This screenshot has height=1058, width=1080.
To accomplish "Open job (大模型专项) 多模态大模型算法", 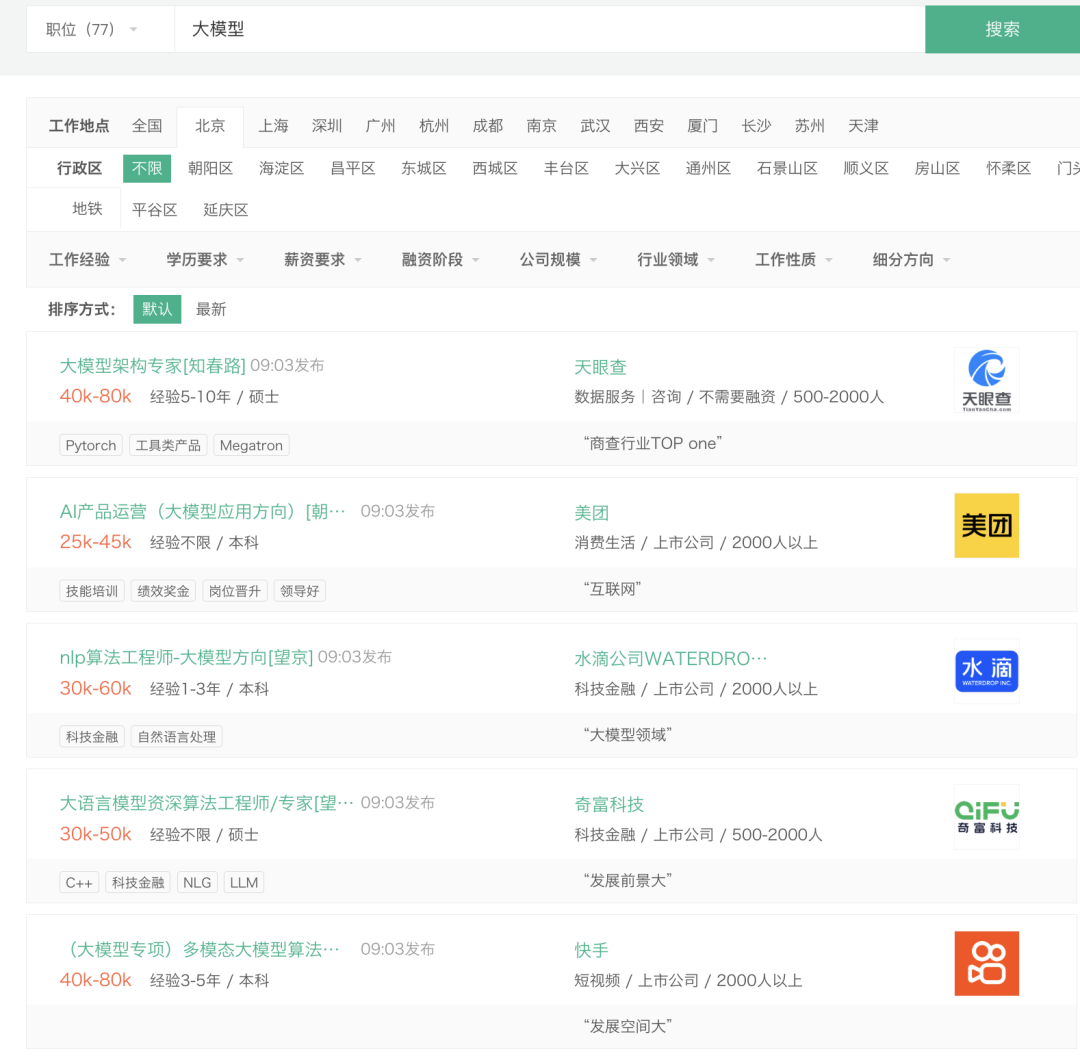I will pos(202,949).
